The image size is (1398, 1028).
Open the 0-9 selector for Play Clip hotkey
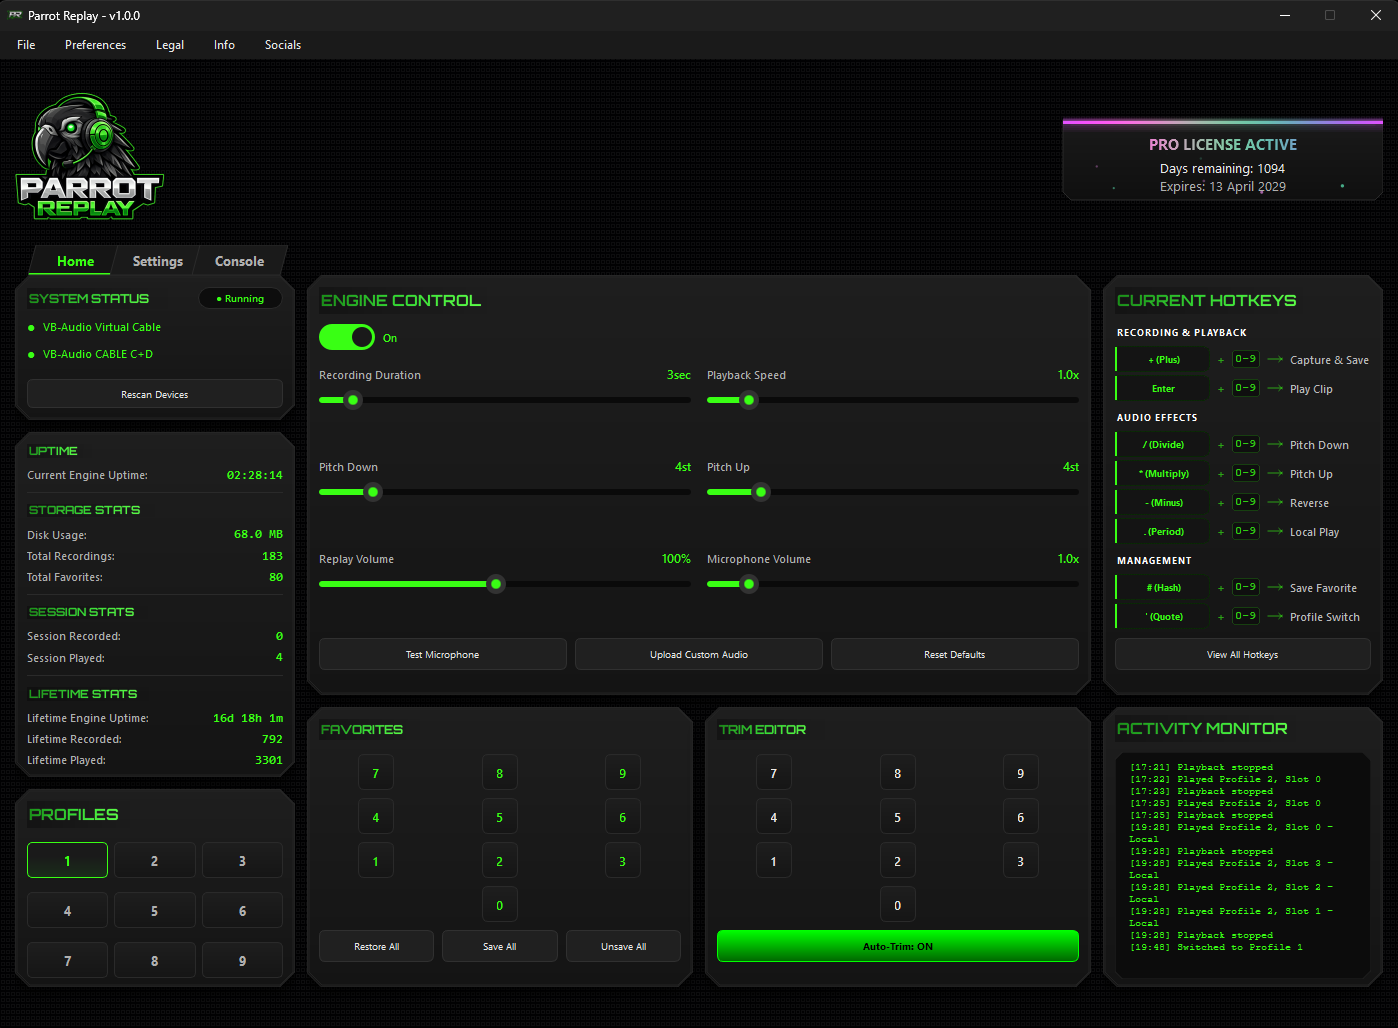(x=1245, y=388)
